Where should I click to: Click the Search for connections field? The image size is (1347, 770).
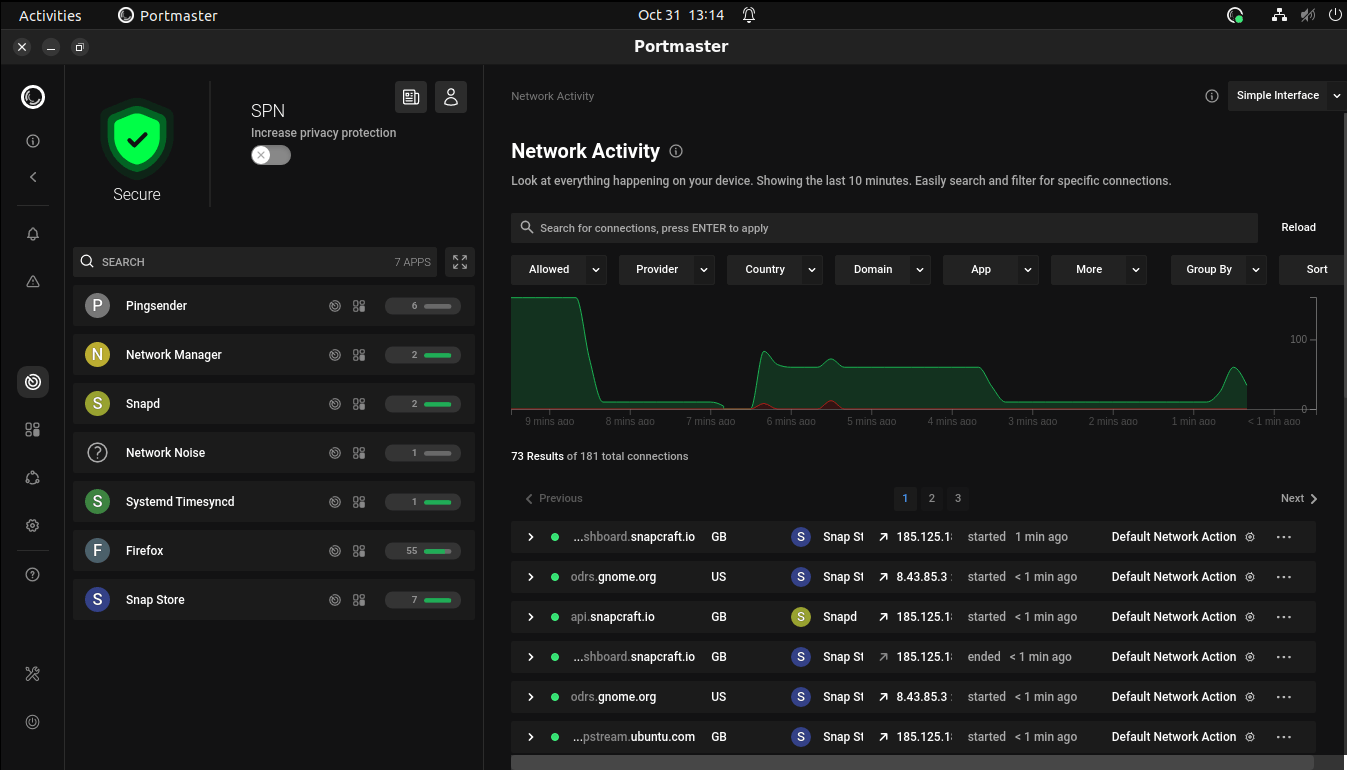pyautogui.click(x=884, y=228)
